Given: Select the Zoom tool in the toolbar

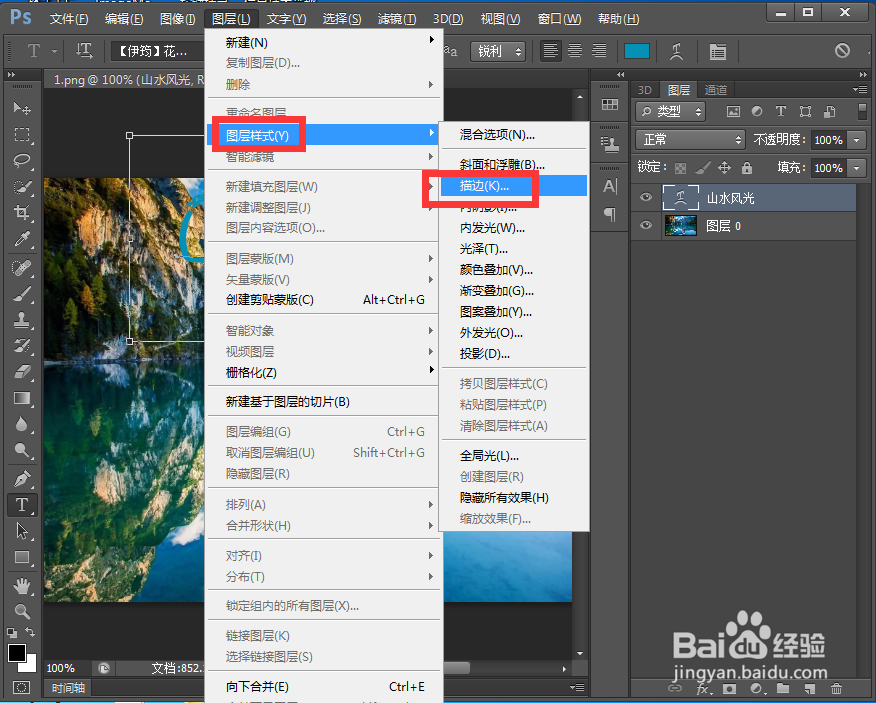Looking at the screenshot, I should (22, 609).
